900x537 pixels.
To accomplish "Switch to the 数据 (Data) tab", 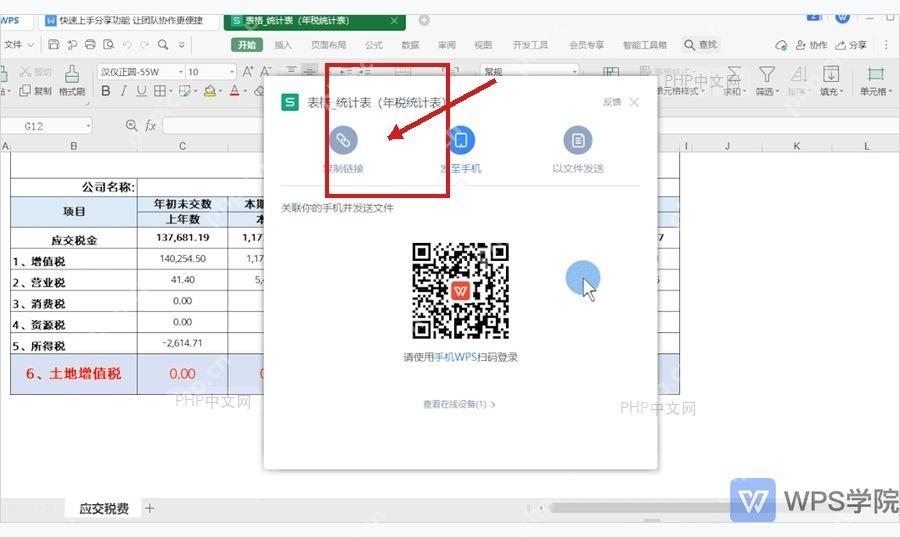I will coord(410,45).
